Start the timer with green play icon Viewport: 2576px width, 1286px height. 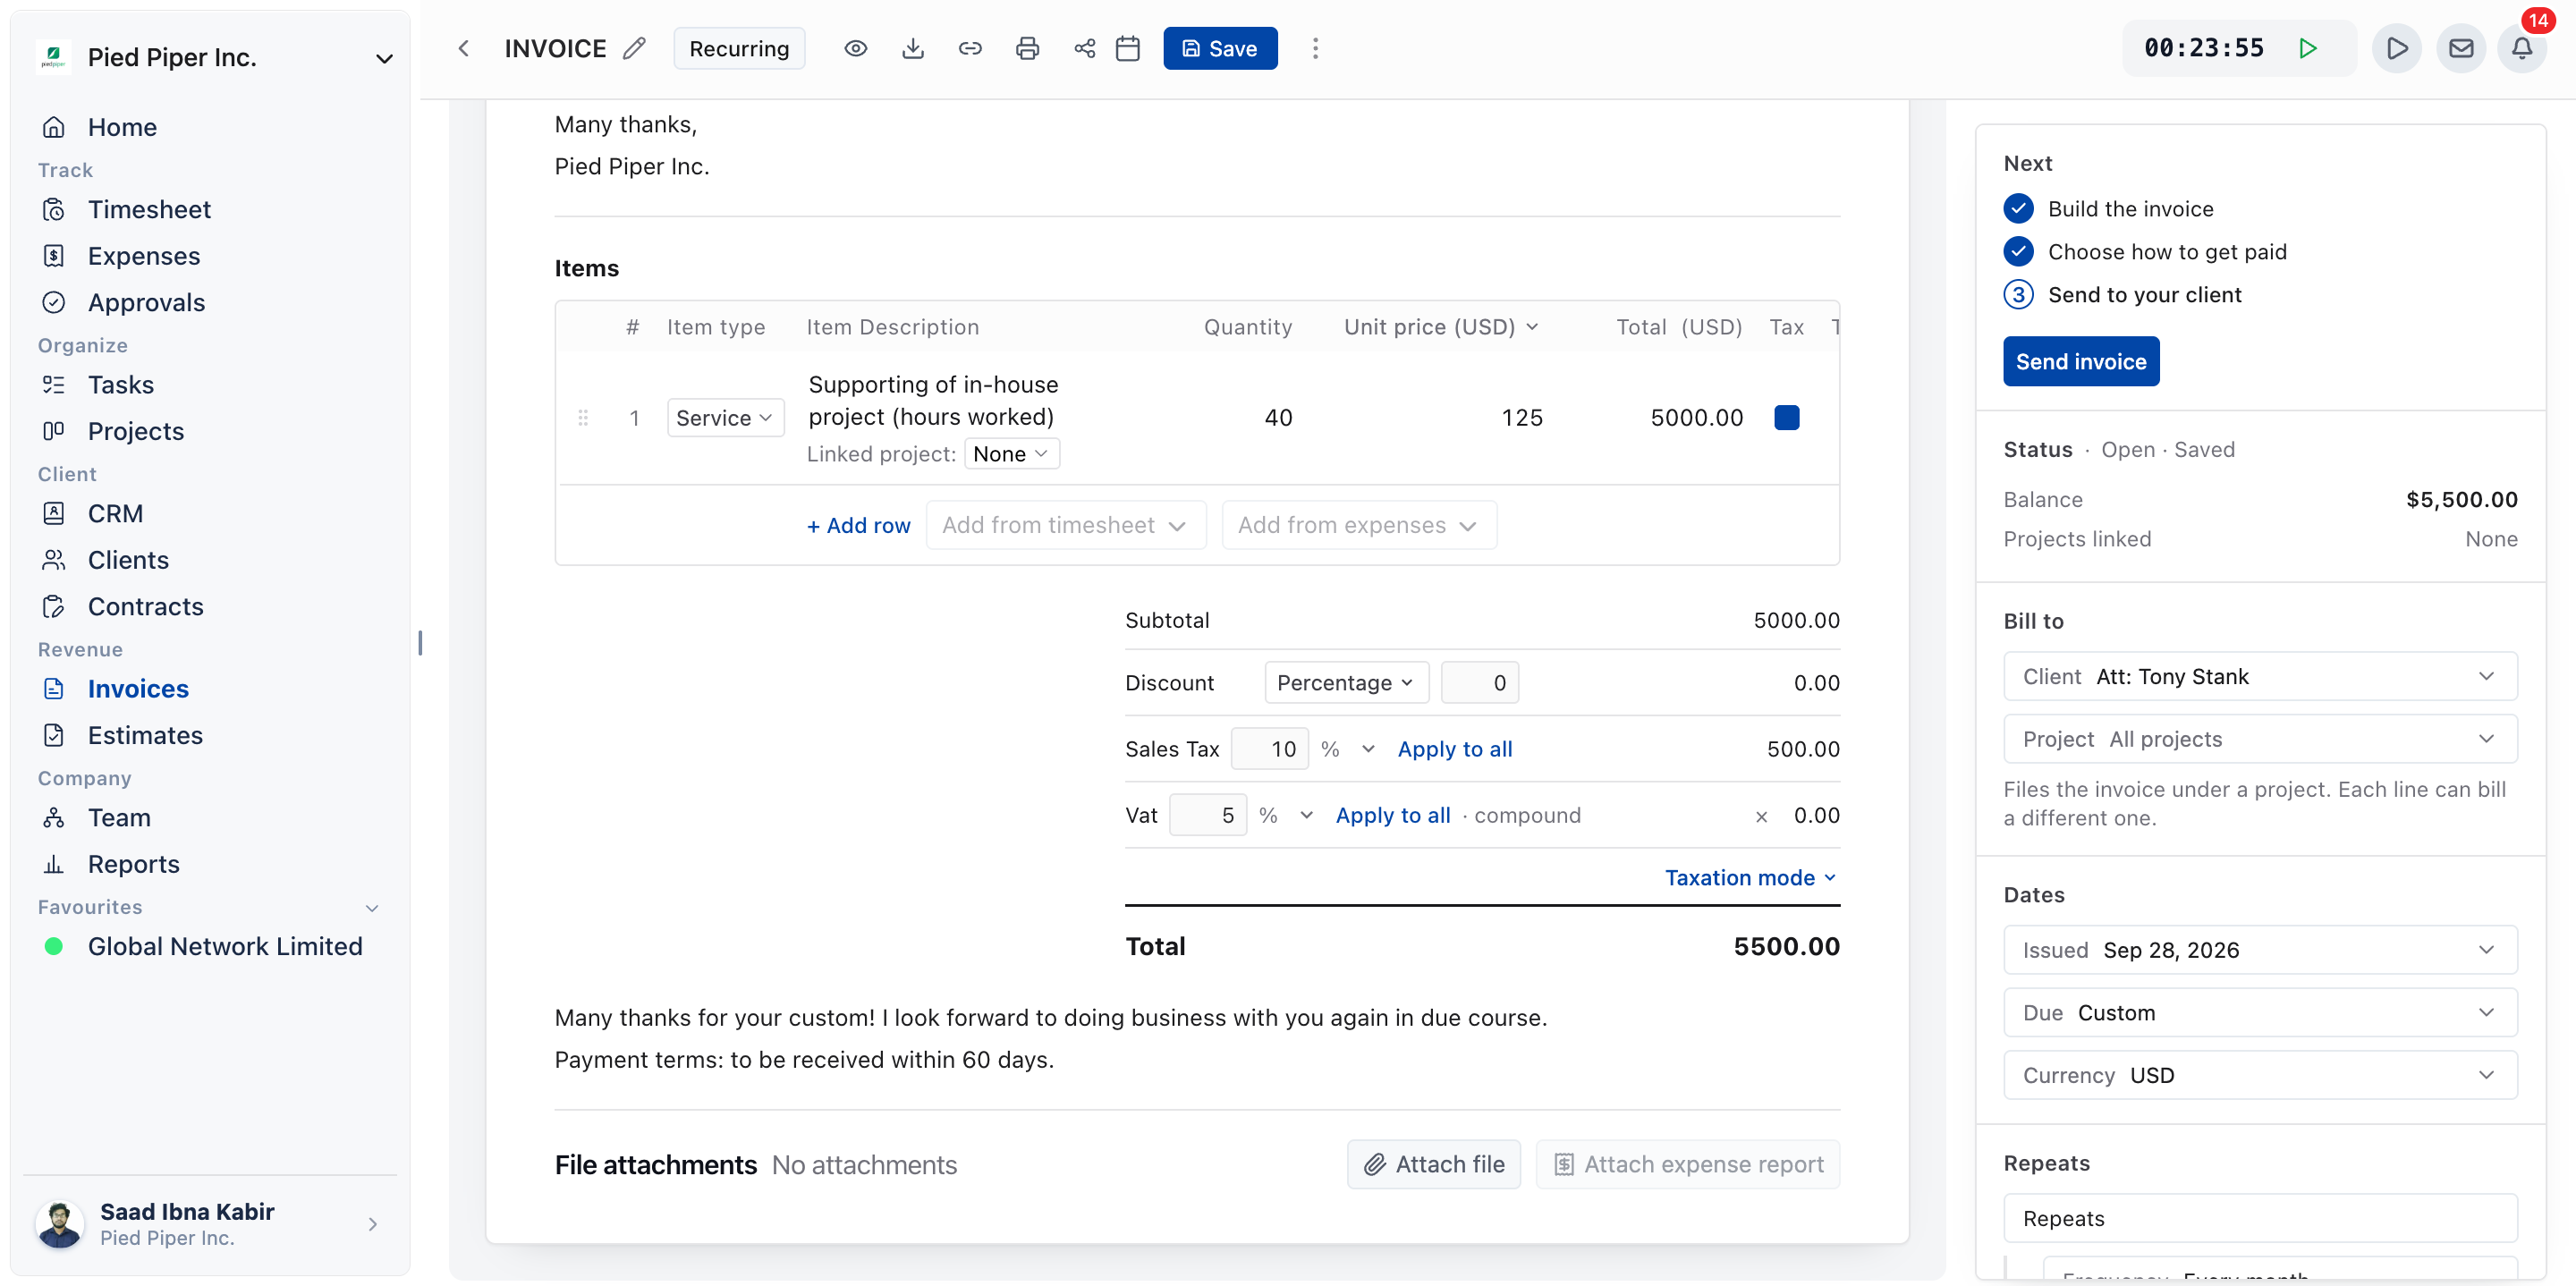2308,48
